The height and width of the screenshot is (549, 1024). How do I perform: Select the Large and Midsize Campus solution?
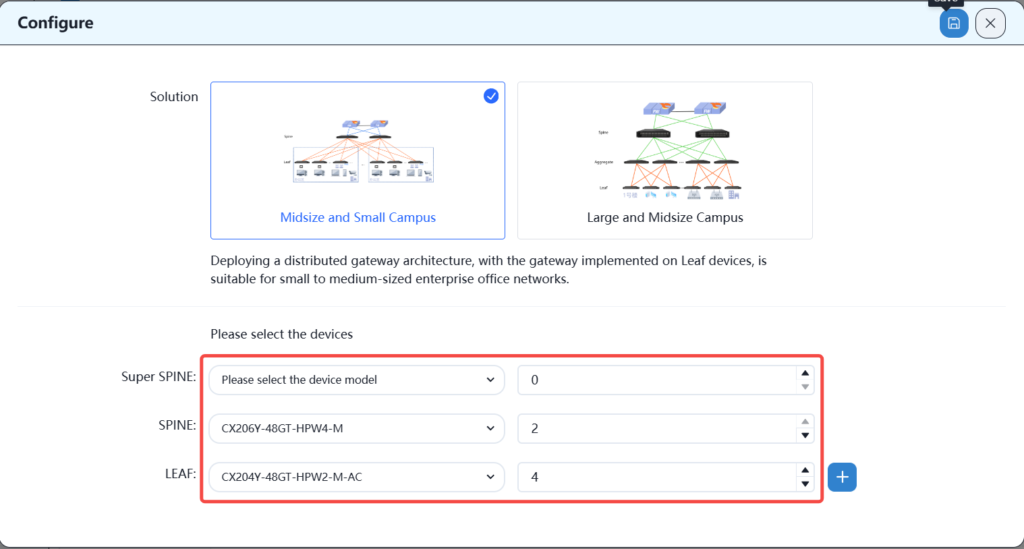click(x=664, y=217)
